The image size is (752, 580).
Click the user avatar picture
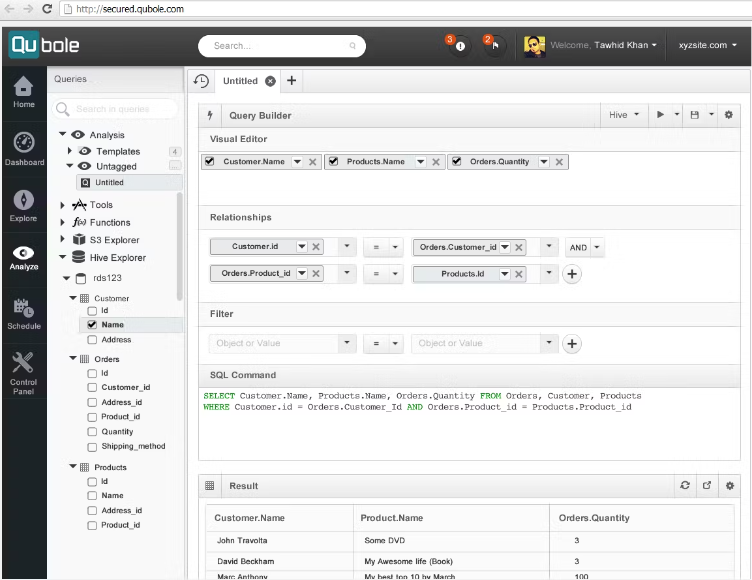click(534, 46)
